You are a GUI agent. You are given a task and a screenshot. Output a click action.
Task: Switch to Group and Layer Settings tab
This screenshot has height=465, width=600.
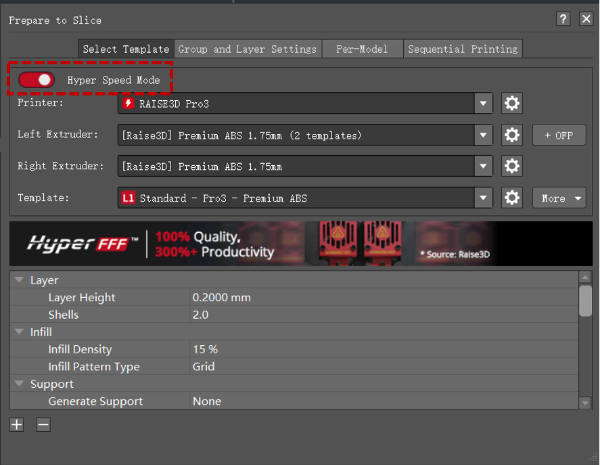(x=247, y=49)
